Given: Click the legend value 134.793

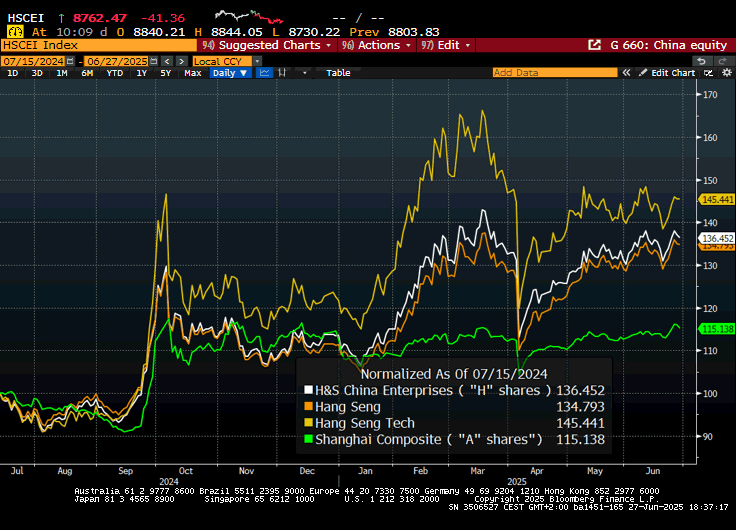Looking at the screenshot, I should 580,407.
